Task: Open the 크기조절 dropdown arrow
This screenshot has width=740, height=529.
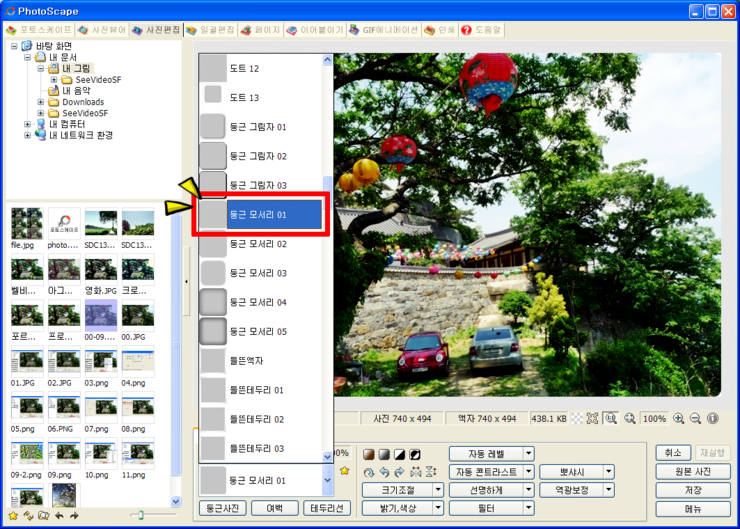Action: point(438,490)
